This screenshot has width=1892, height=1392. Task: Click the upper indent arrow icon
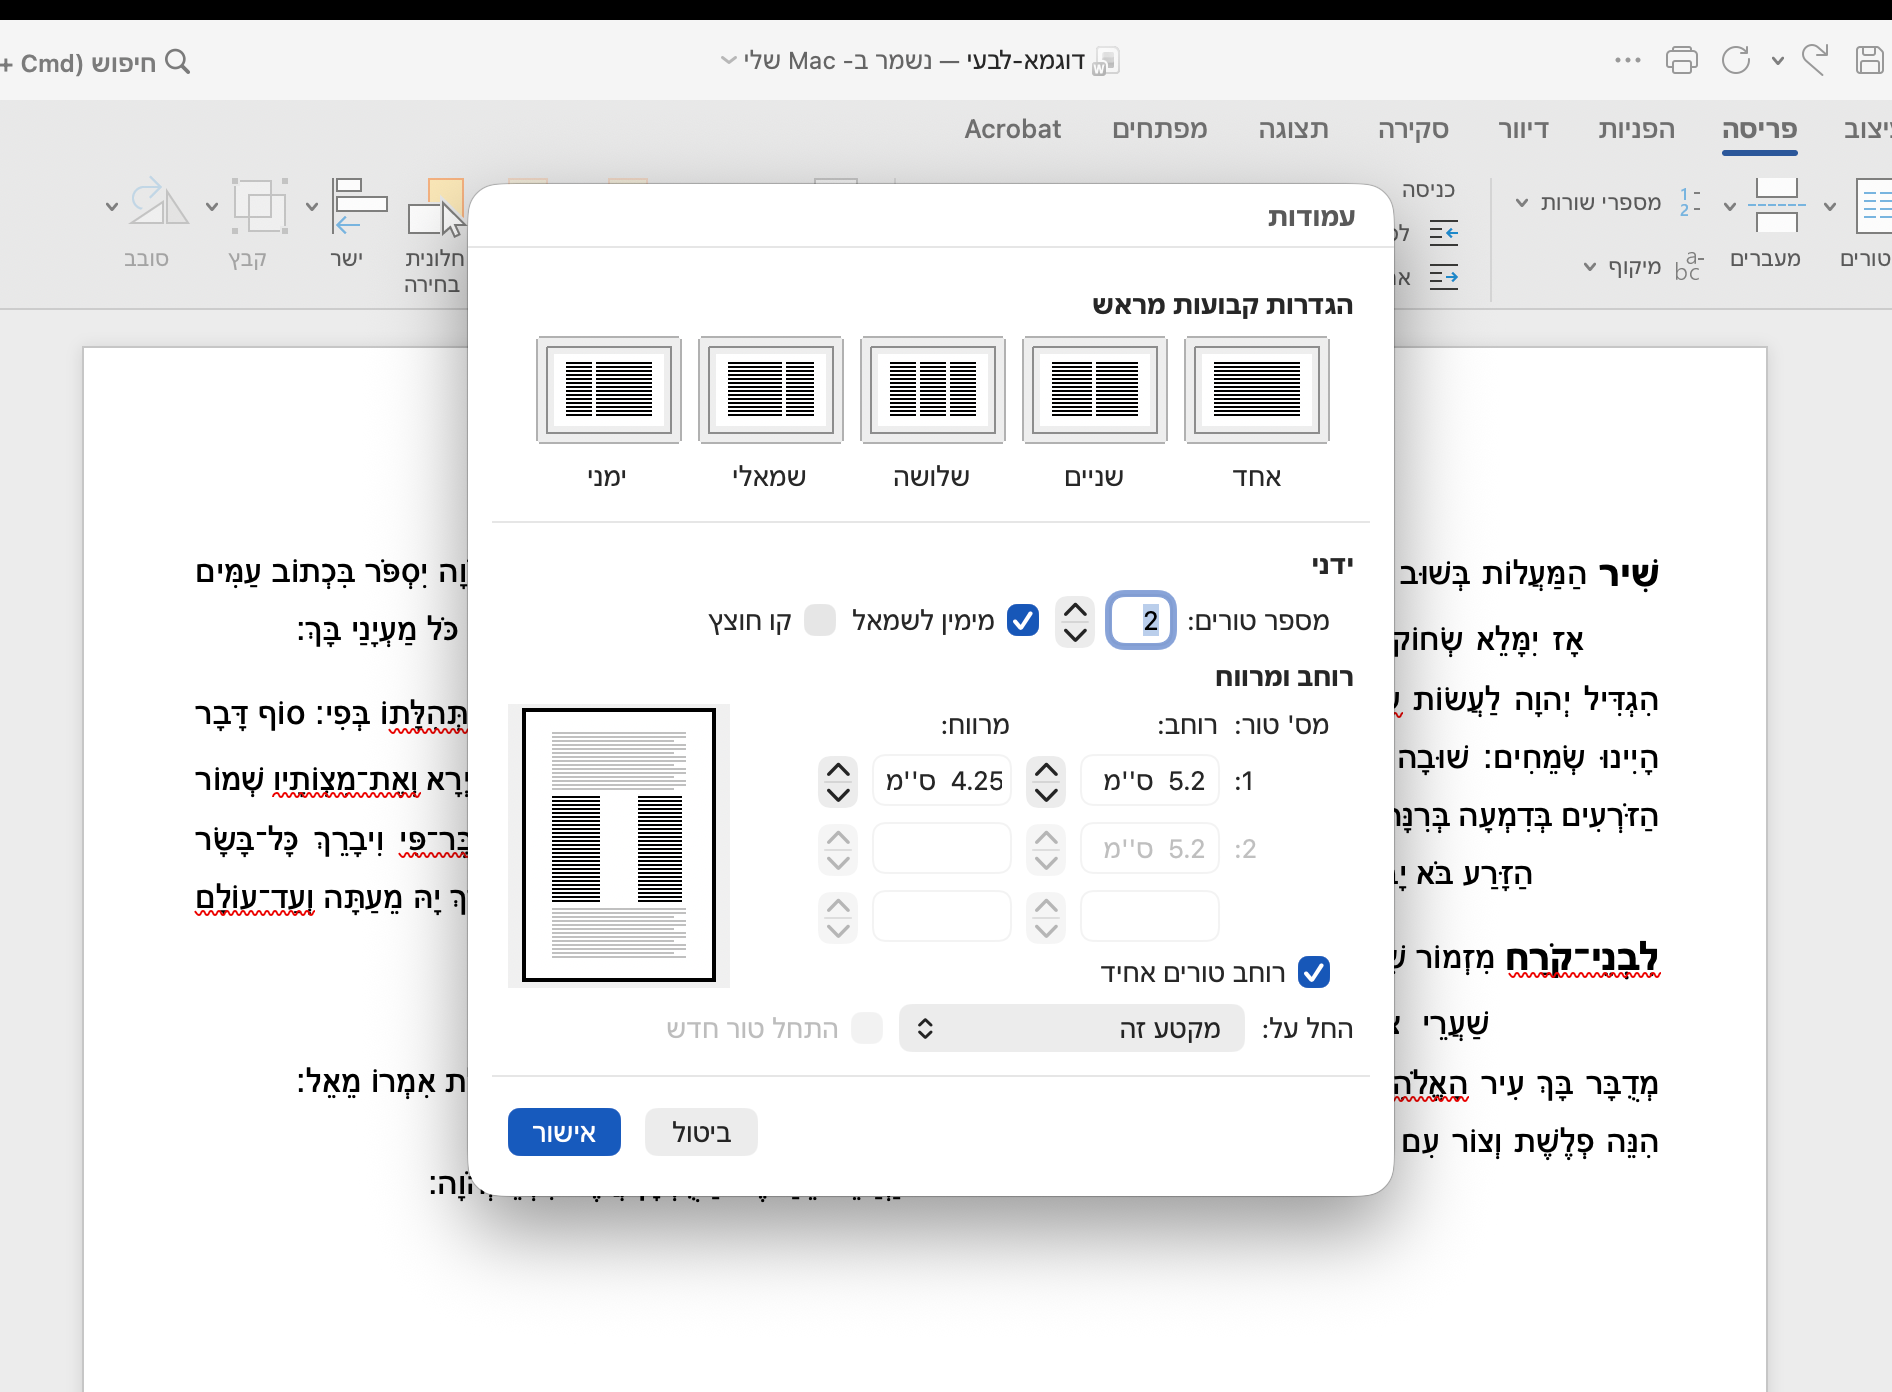(1443, 234)
